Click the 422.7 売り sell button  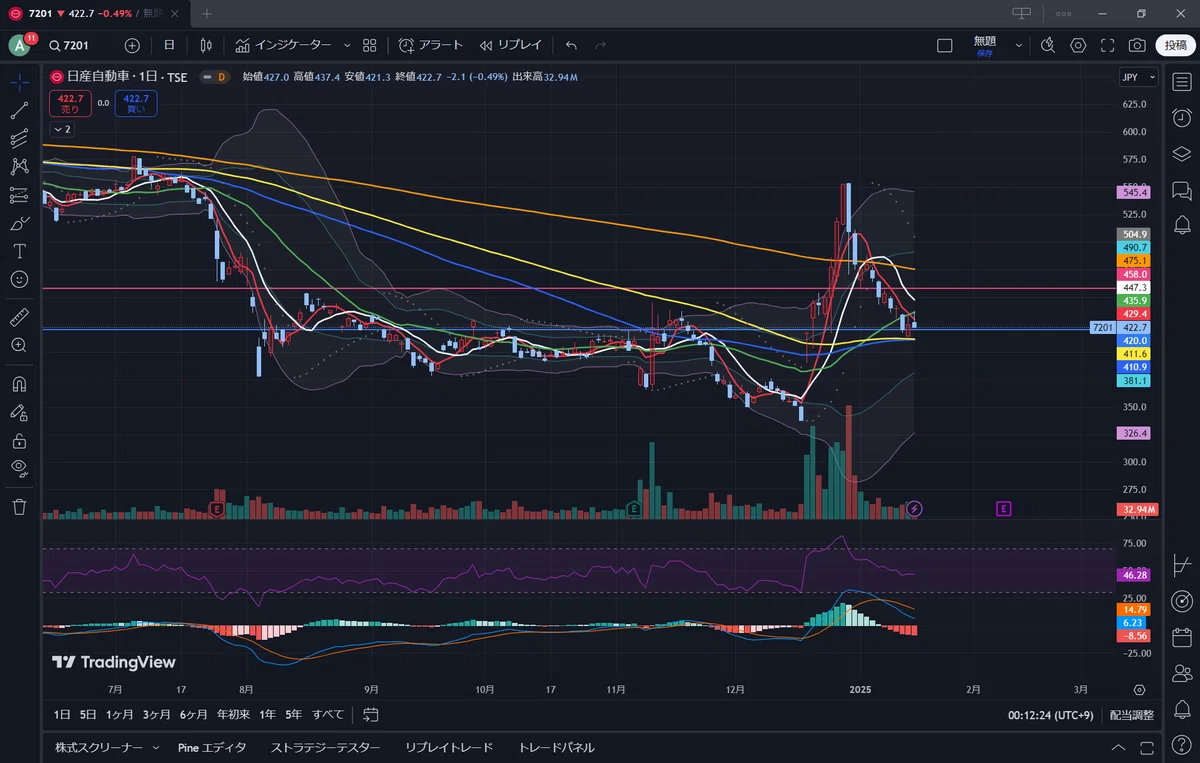coord(71,103)
